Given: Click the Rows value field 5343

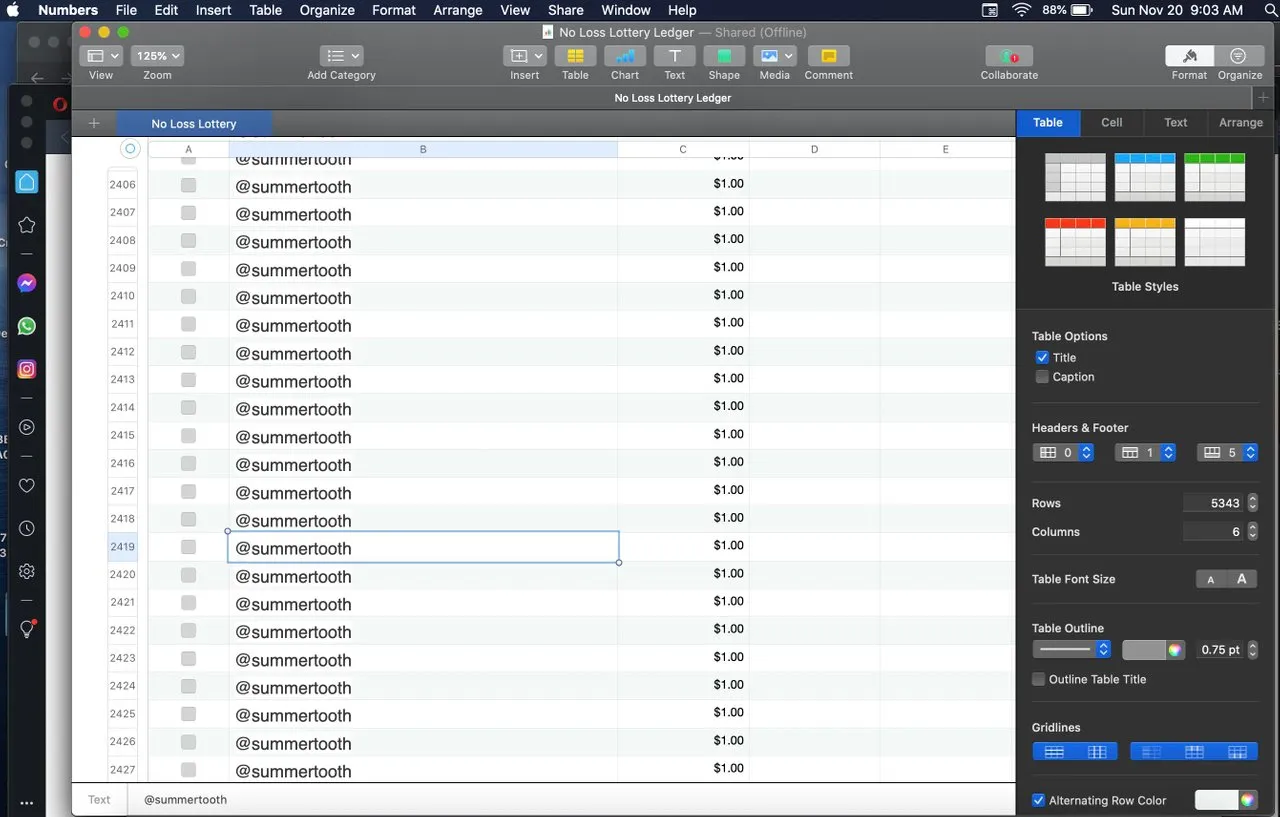Looking at the screenshot, I should (1214, 503).
